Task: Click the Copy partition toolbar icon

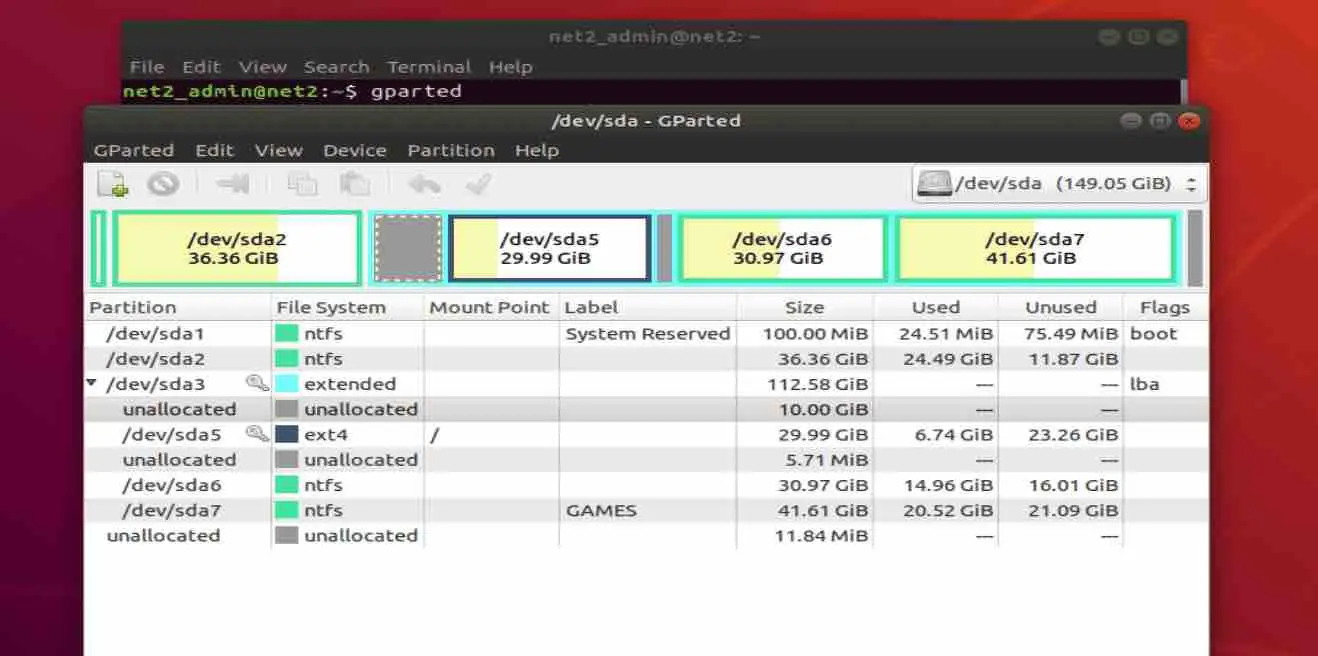Action: point(302,184)
